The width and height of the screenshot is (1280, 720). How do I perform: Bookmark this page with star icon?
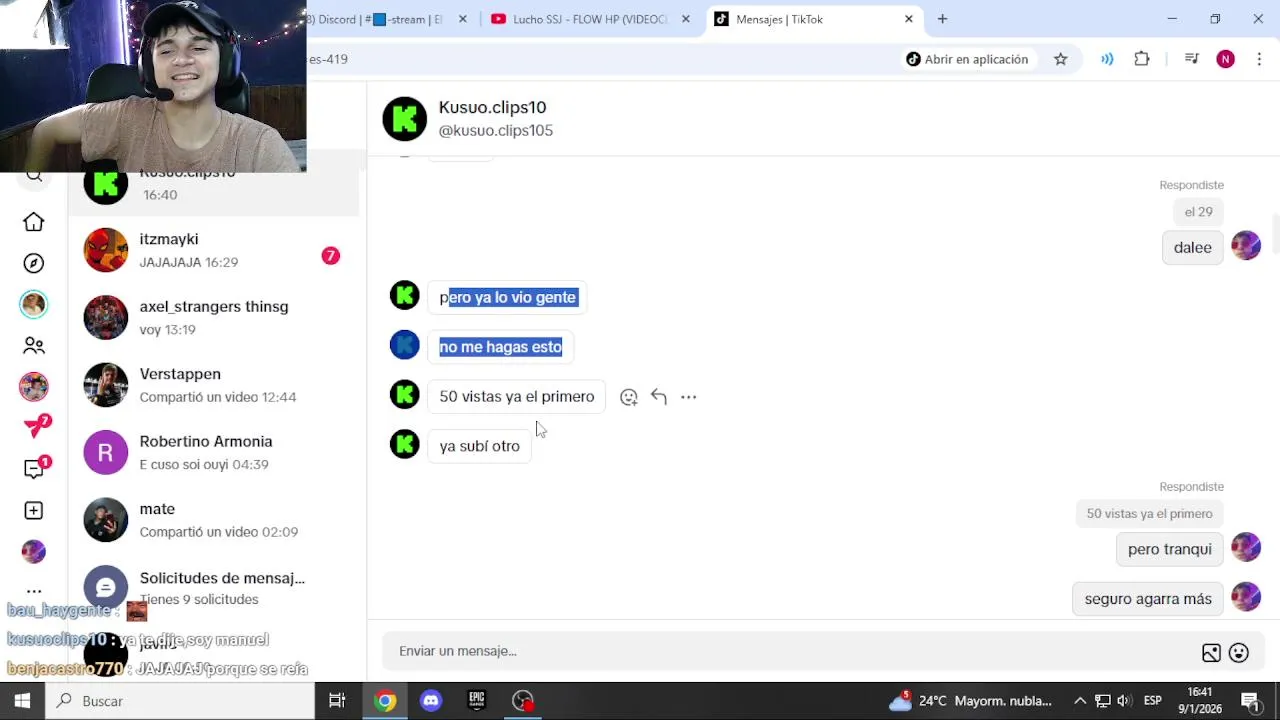(1061, 59)
